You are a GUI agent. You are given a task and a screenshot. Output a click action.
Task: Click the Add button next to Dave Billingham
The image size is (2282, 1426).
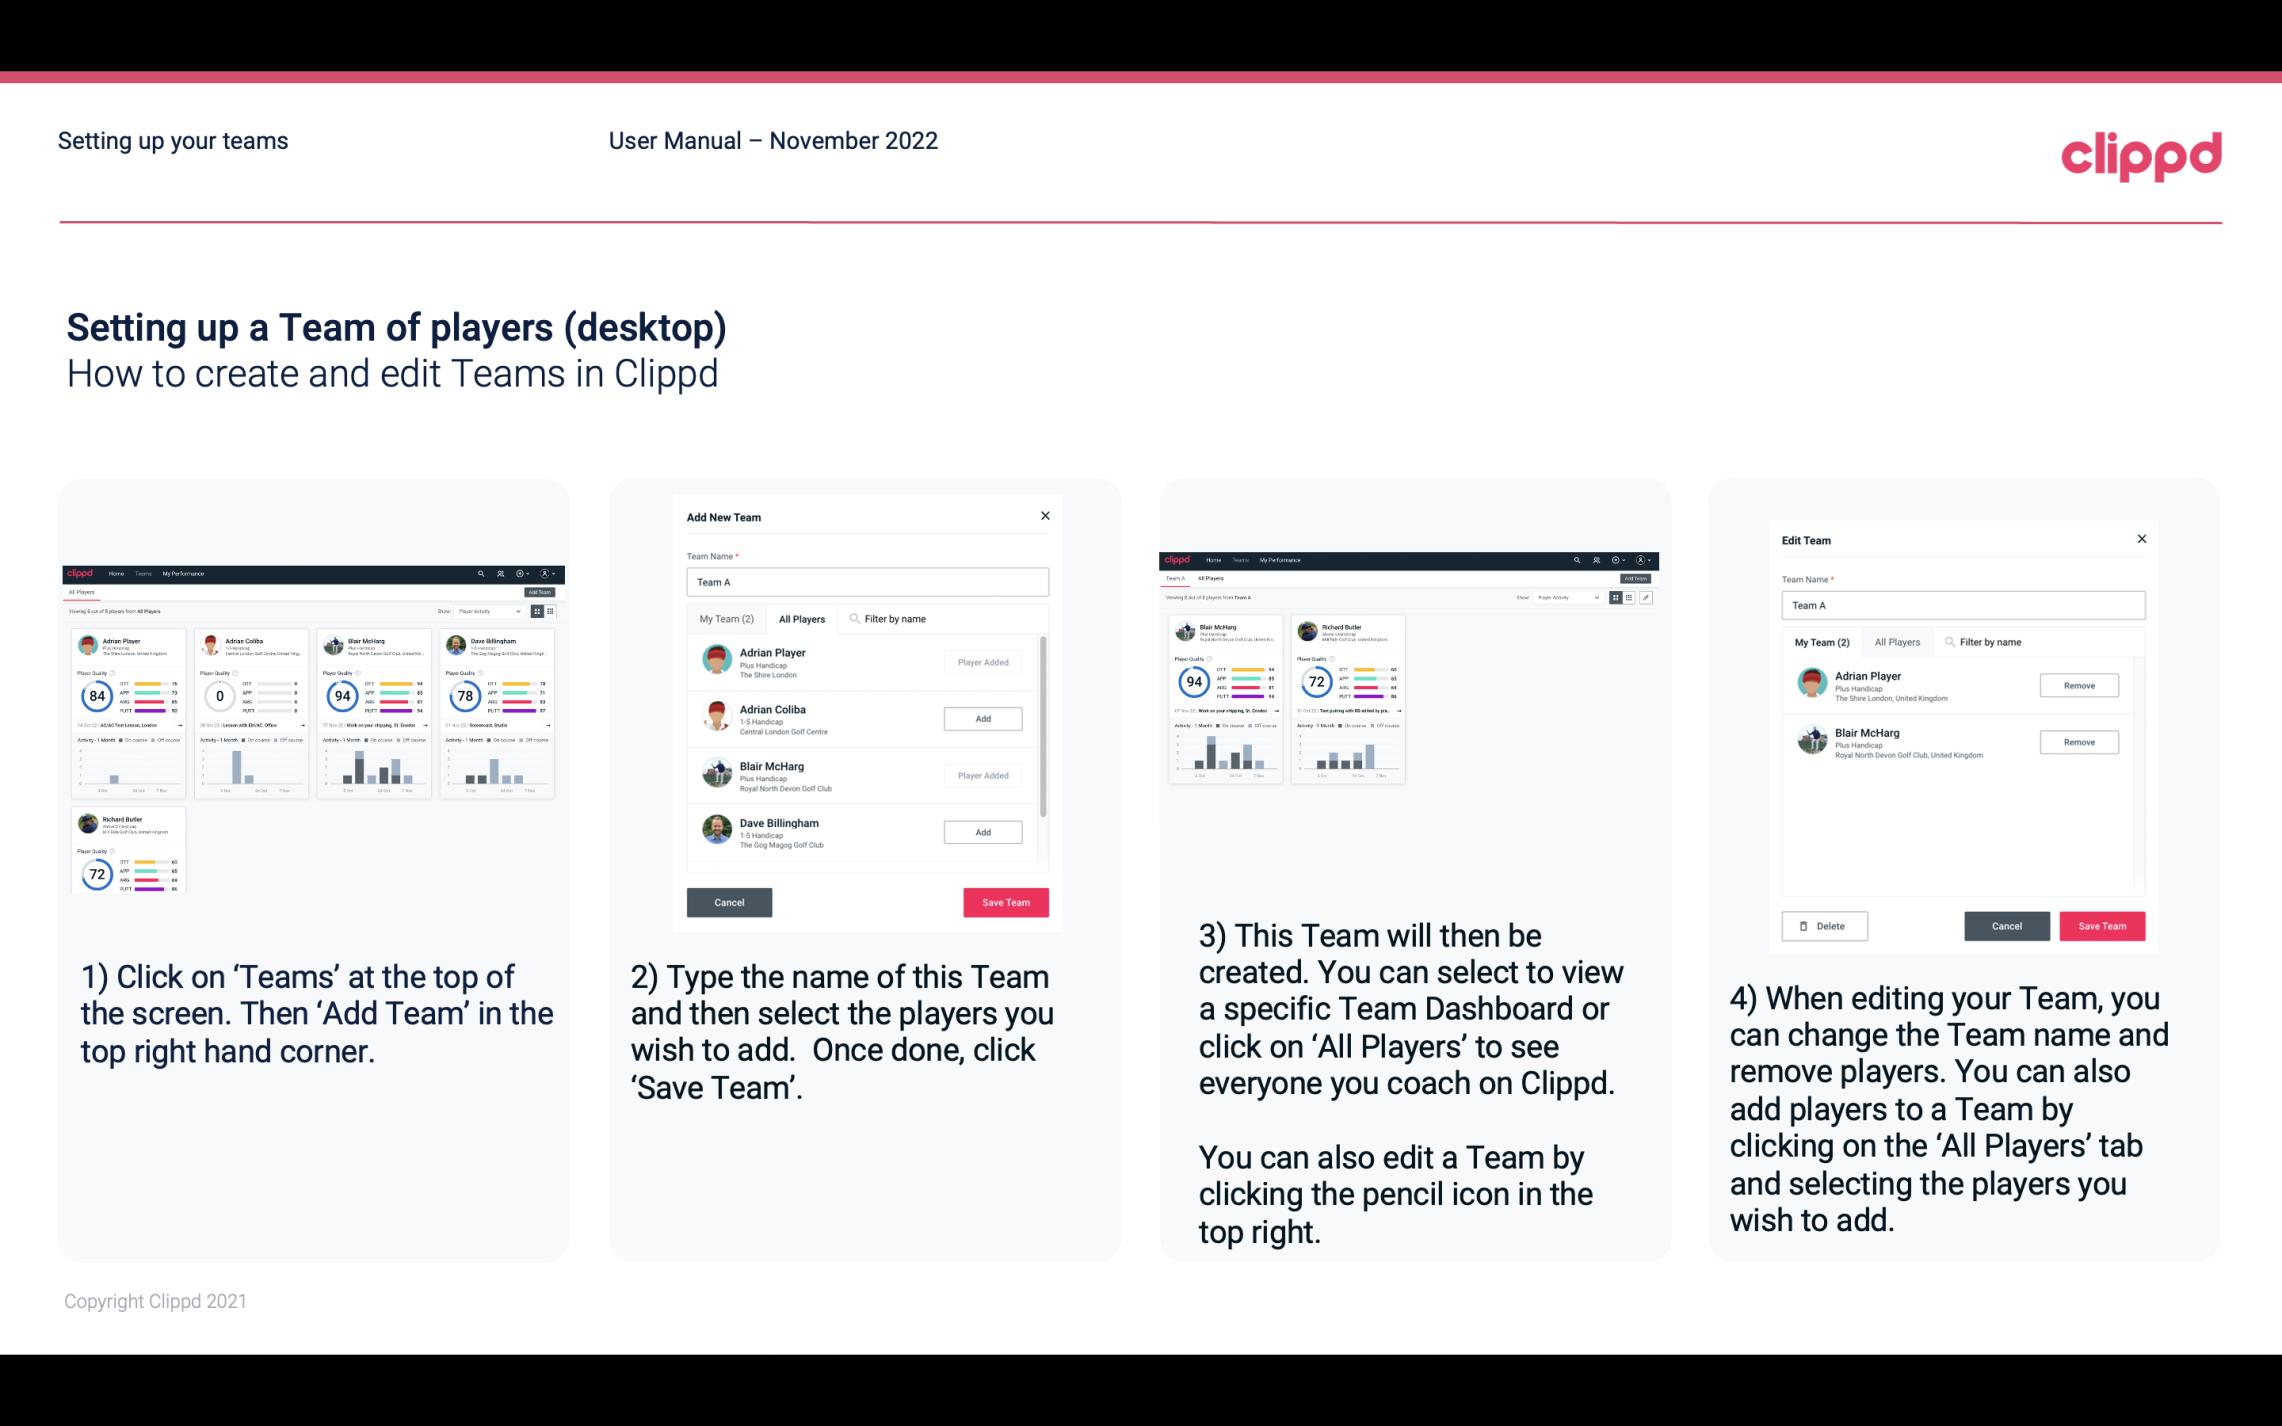(982, 830)
